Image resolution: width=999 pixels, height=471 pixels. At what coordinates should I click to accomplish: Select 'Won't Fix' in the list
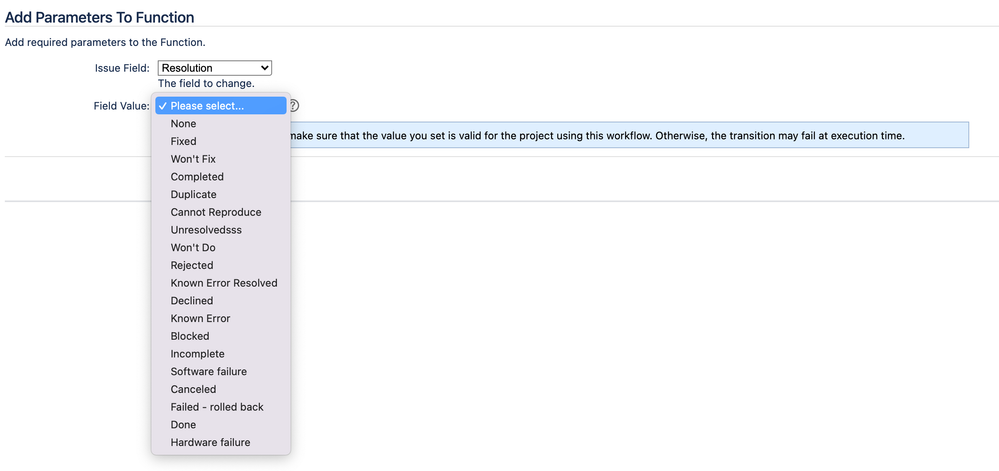click(220, 159)
